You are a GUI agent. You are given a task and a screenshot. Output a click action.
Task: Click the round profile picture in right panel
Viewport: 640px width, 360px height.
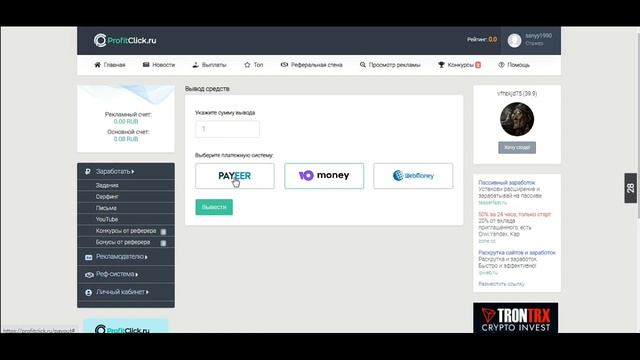click(517, 119)
